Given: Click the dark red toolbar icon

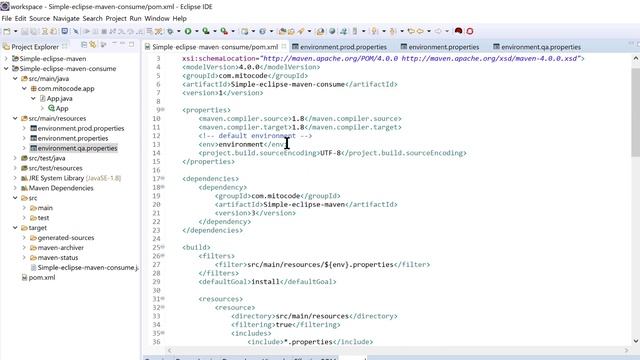Looking at the screenshot, I should tap(458, 31).
